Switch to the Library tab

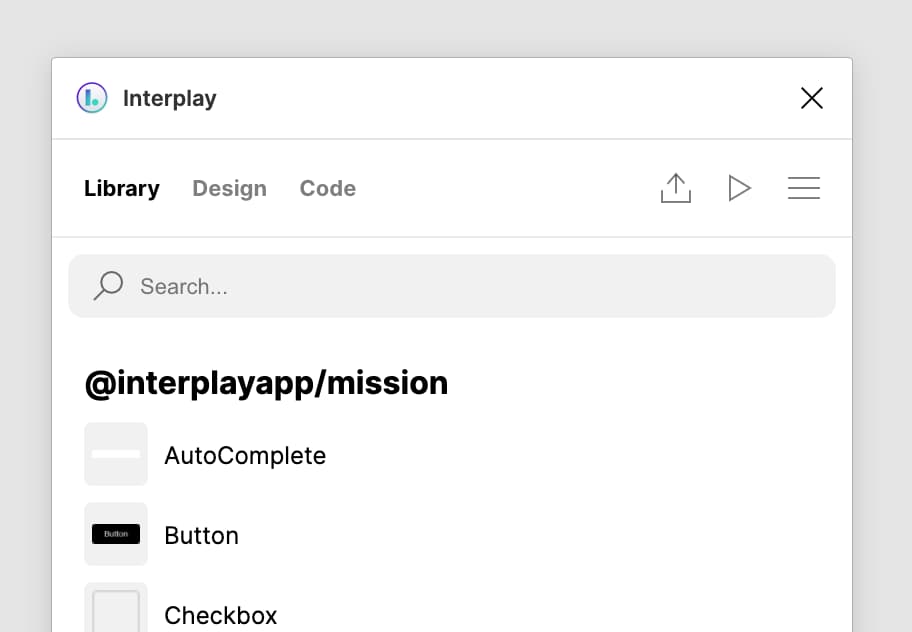tap(122, 188)
